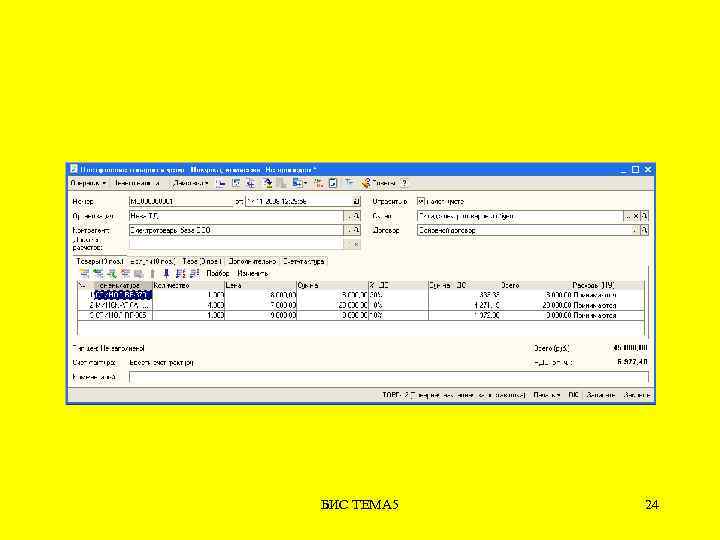Click the move row down arrow icon
This screenshot has height=540, width=720.
(166, 273)
